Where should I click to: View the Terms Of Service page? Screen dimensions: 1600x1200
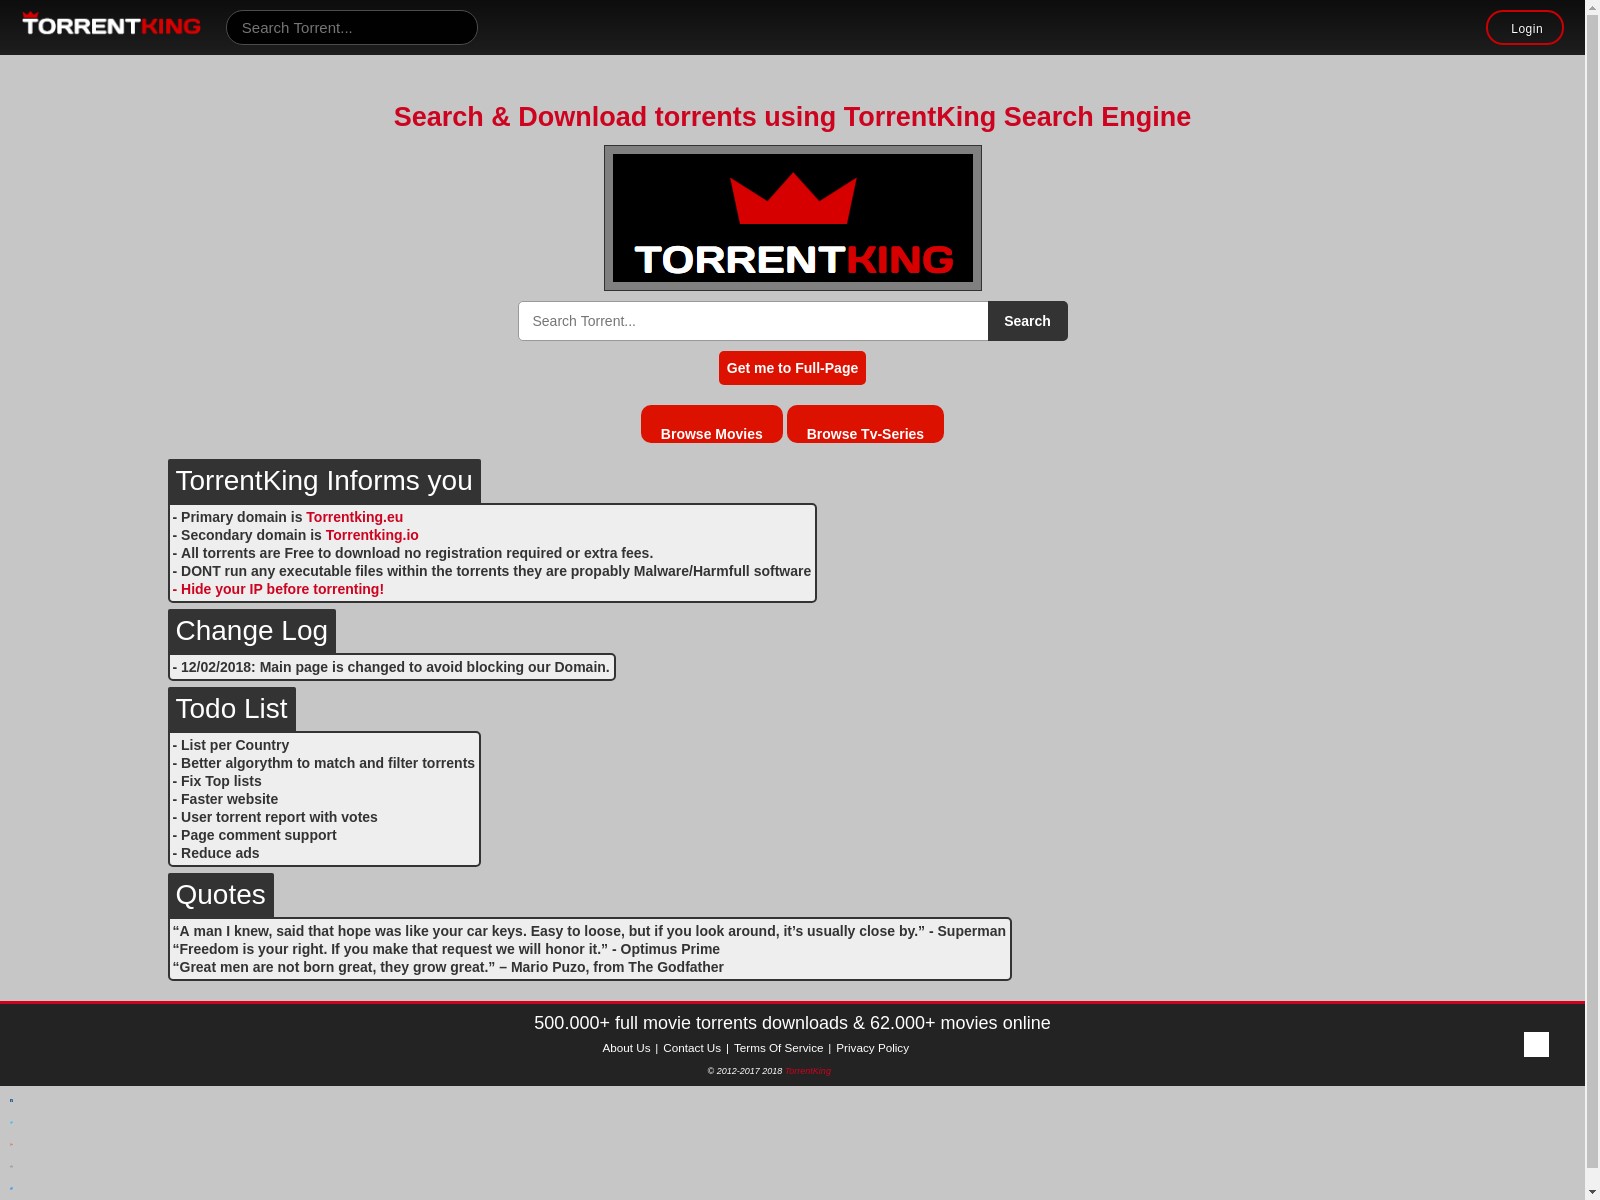pos(778,1048)
